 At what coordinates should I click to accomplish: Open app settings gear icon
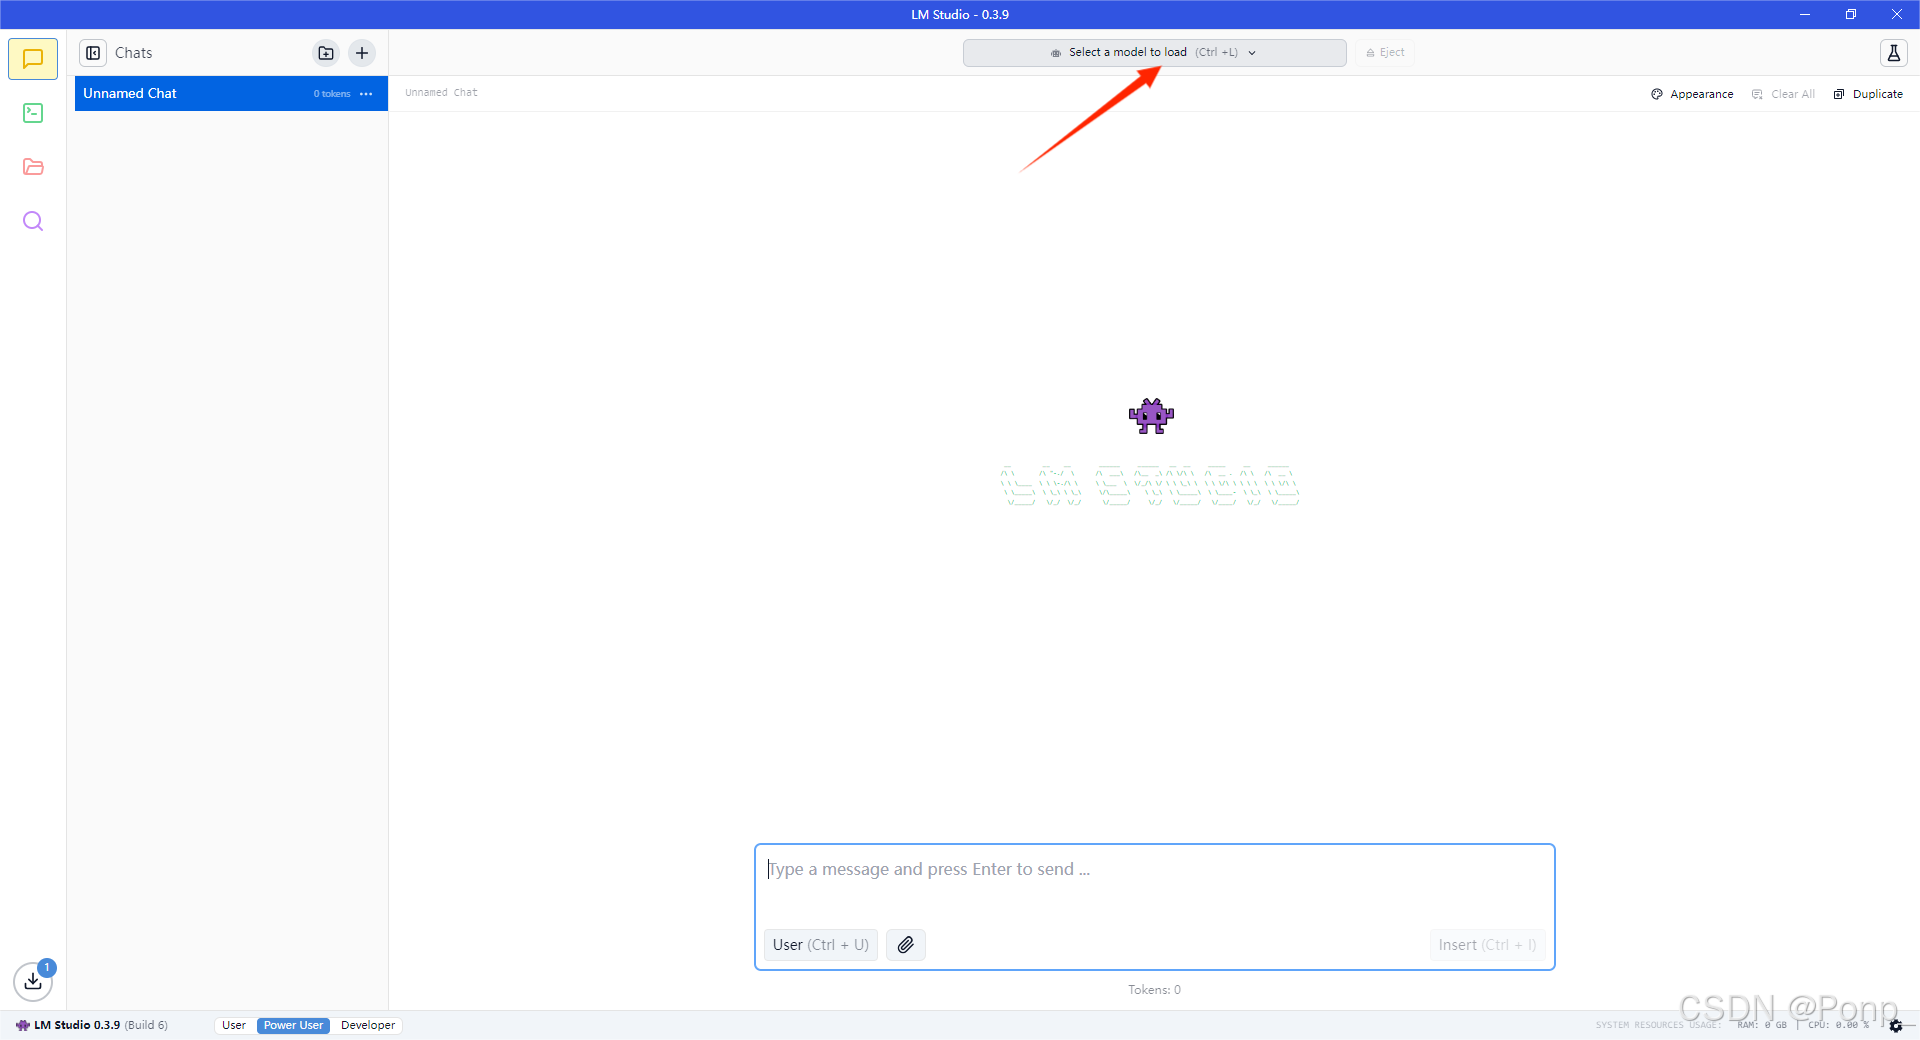point(1895,1026)
